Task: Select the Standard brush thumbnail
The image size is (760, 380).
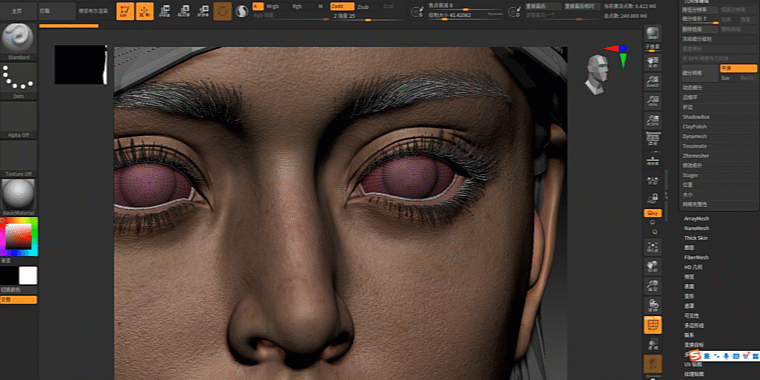Action: 18,41
